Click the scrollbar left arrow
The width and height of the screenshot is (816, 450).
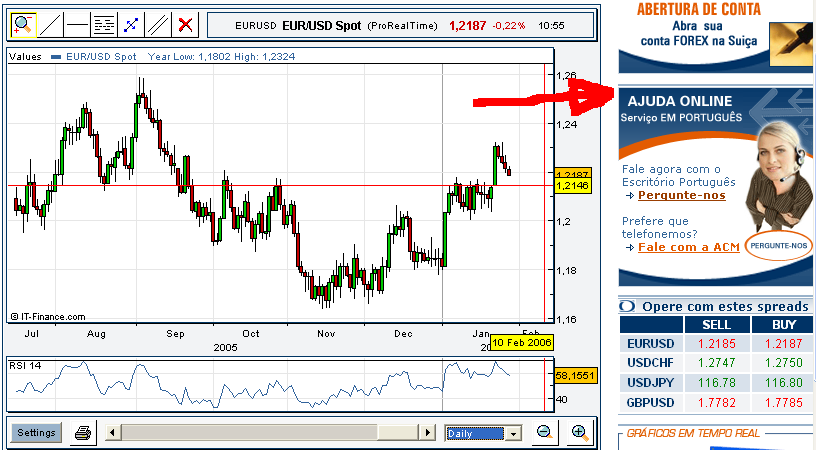tap(113, 432)
